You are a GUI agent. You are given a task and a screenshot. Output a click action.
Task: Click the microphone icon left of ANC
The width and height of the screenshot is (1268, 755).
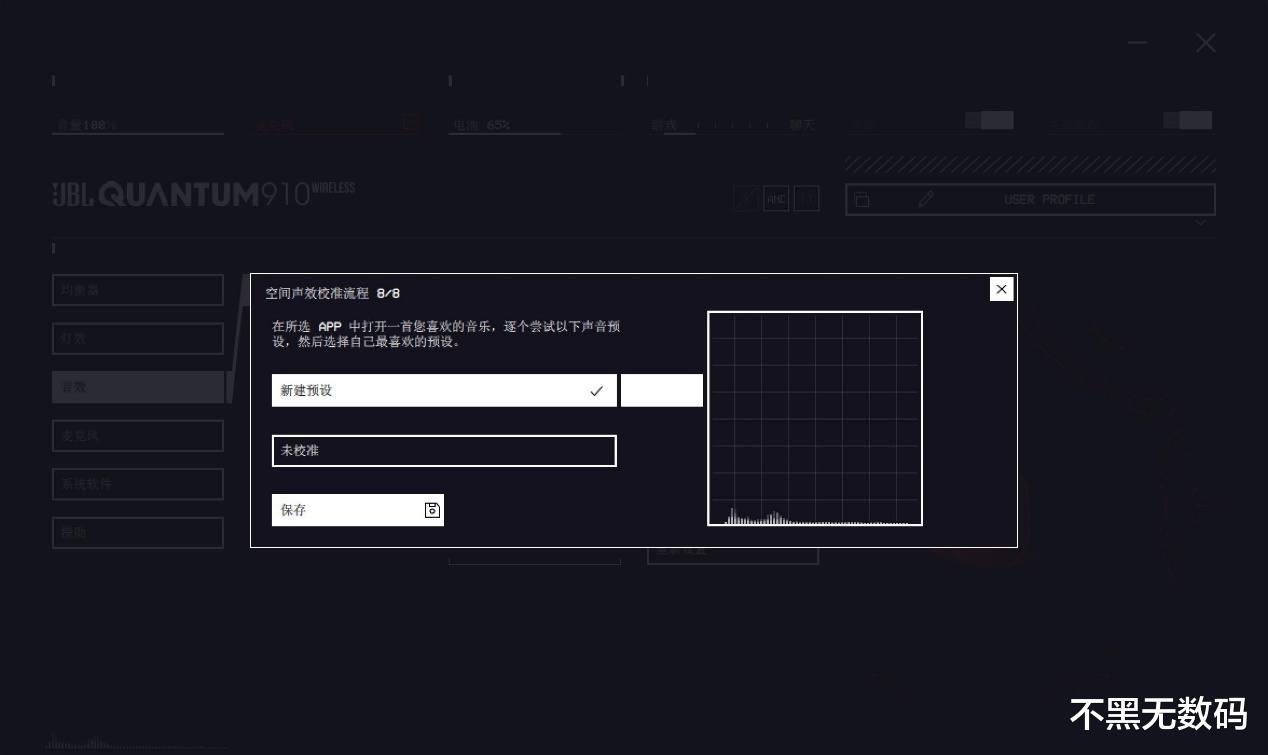click(x=746, y=198)
